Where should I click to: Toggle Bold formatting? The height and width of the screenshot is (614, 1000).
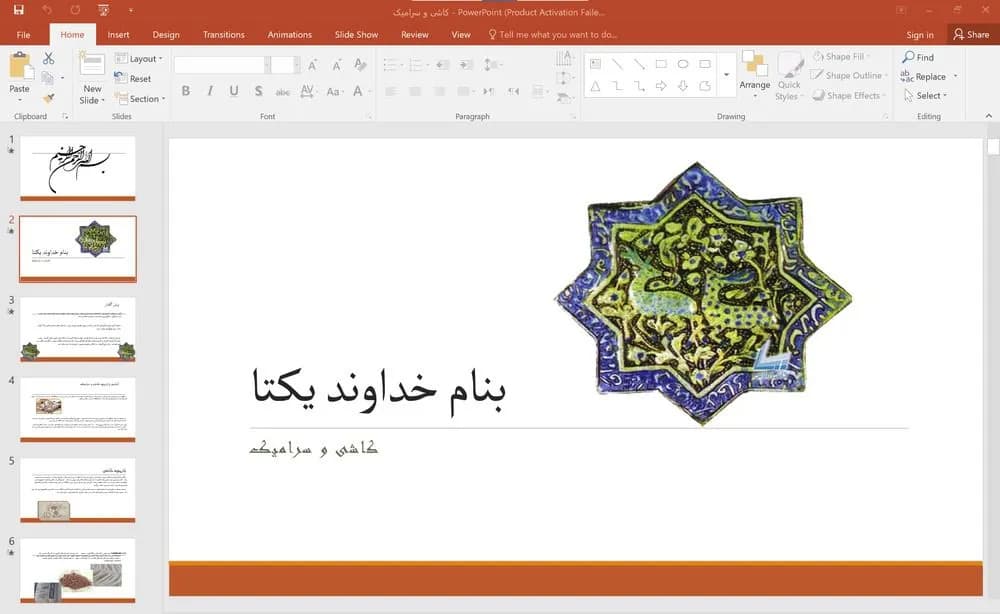point(186,91)
